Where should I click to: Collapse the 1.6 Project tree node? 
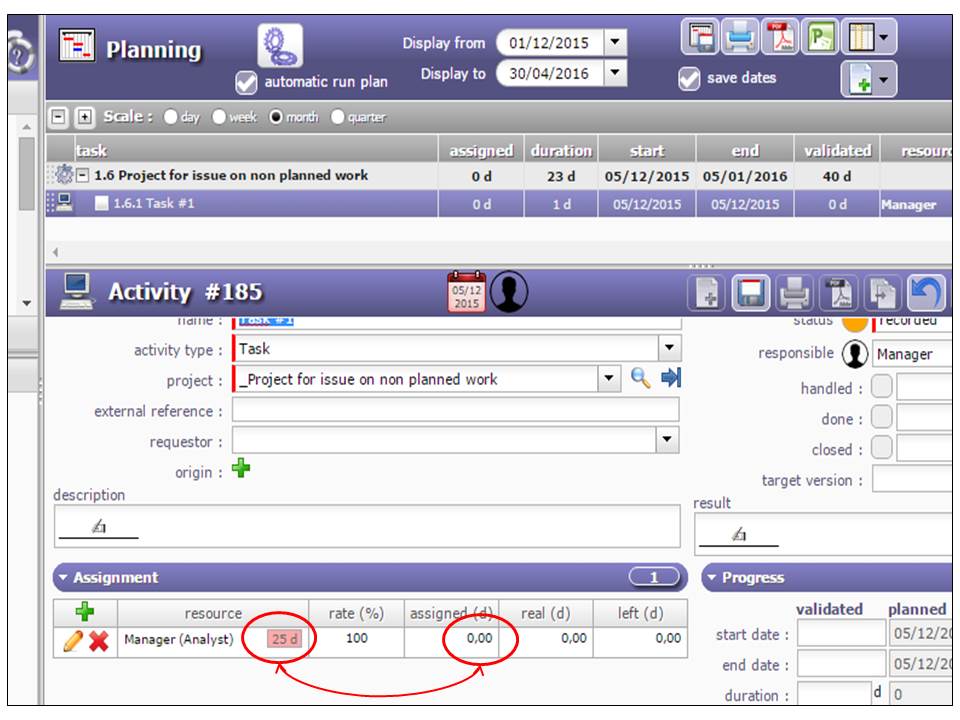(x=82, y=176)
